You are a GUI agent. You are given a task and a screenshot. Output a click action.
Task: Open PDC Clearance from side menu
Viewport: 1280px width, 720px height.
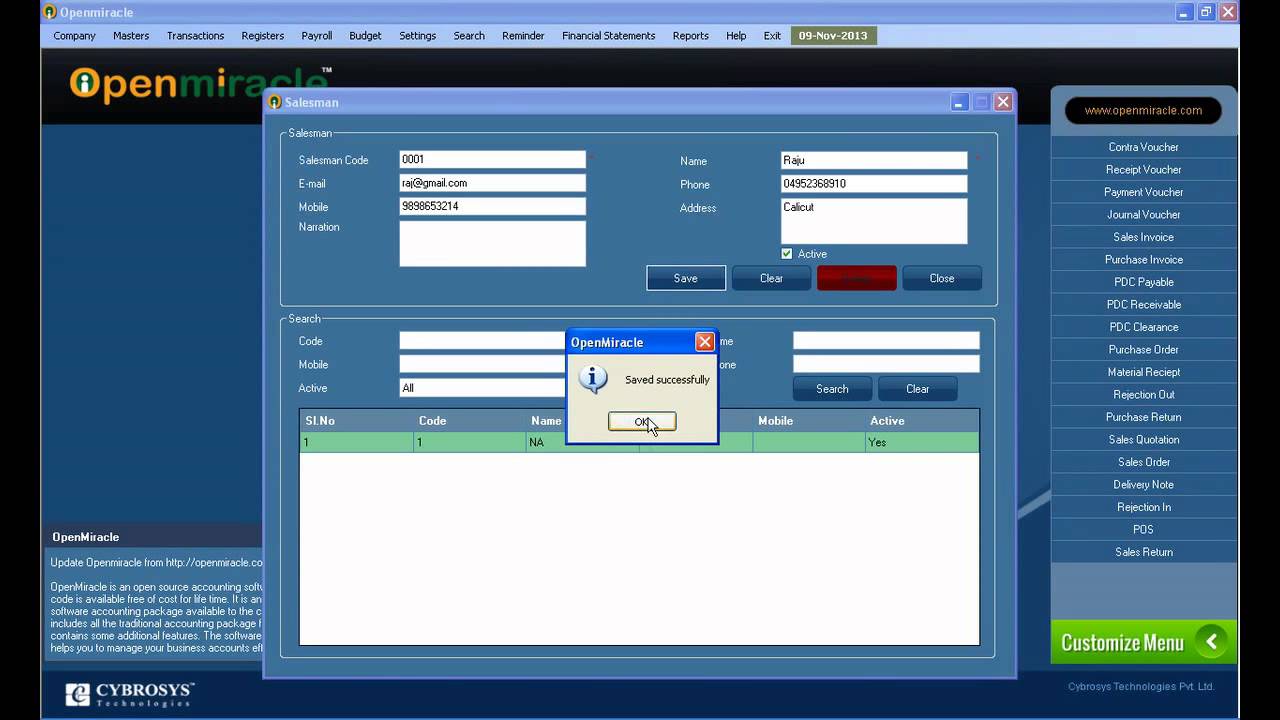1143,327
